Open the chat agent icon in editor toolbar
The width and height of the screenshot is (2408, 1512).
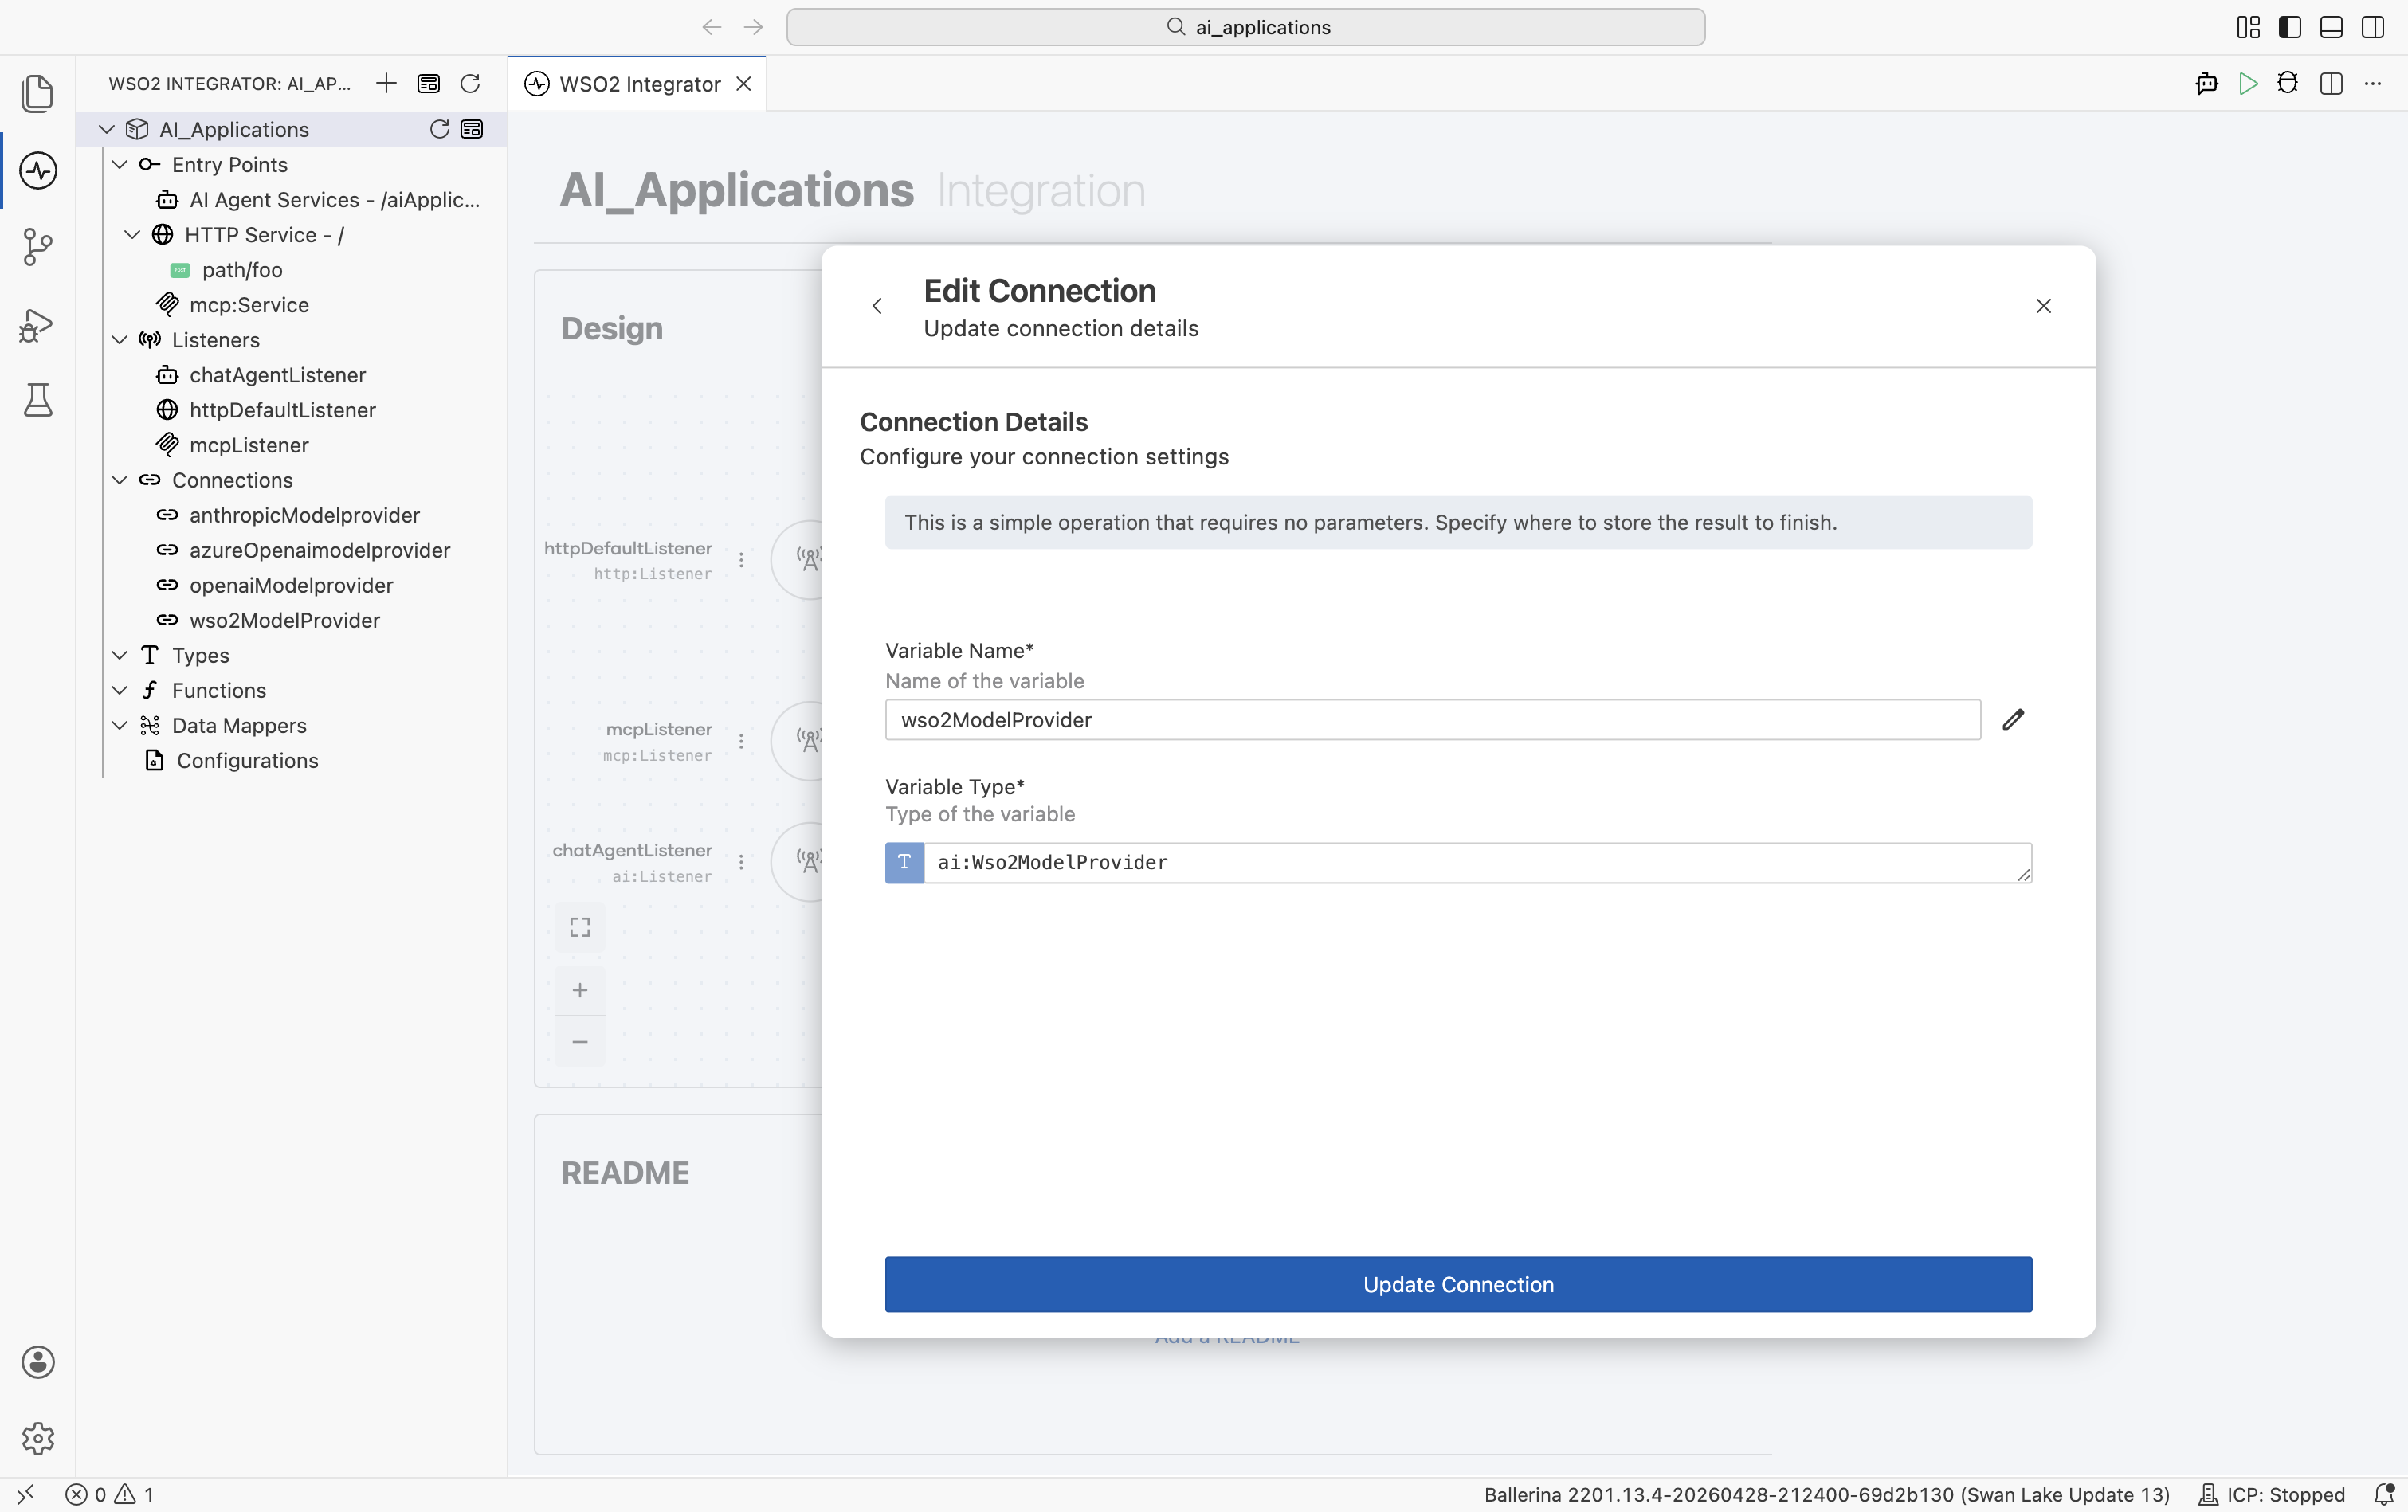point(2207,84)
